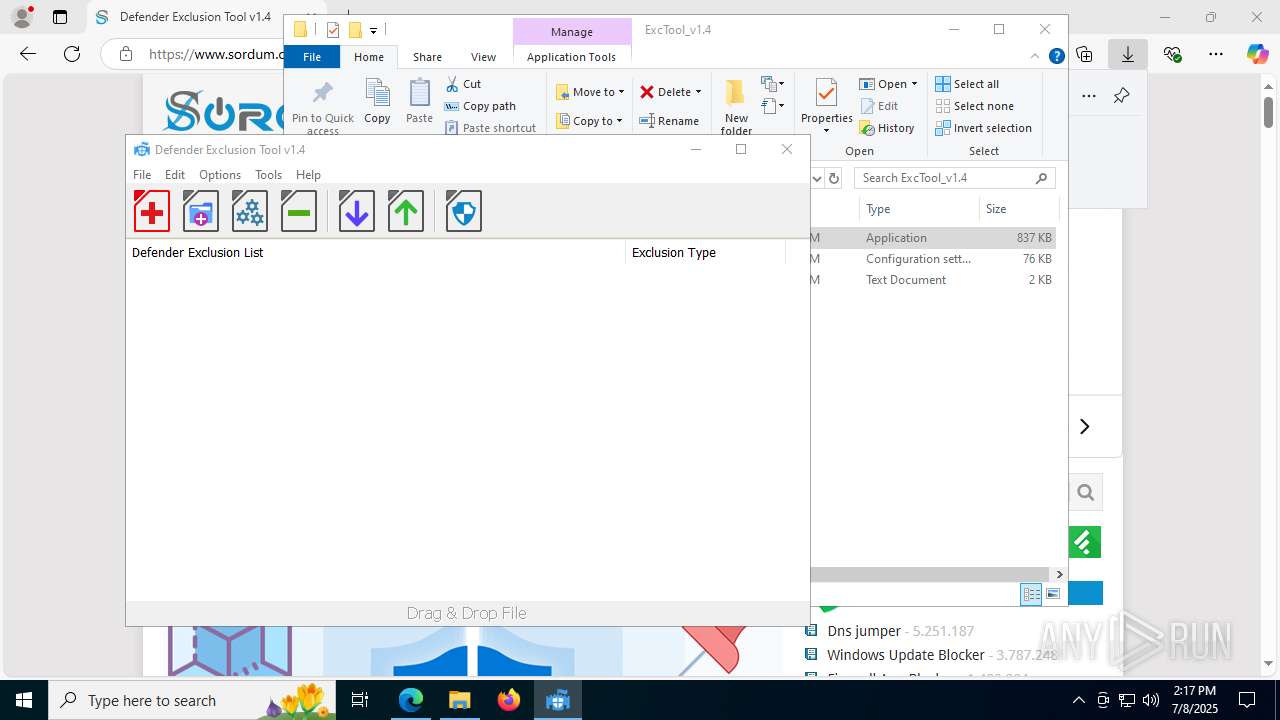
Task: Click Rename in the Explorer ribbon
Action: (669, 121)
